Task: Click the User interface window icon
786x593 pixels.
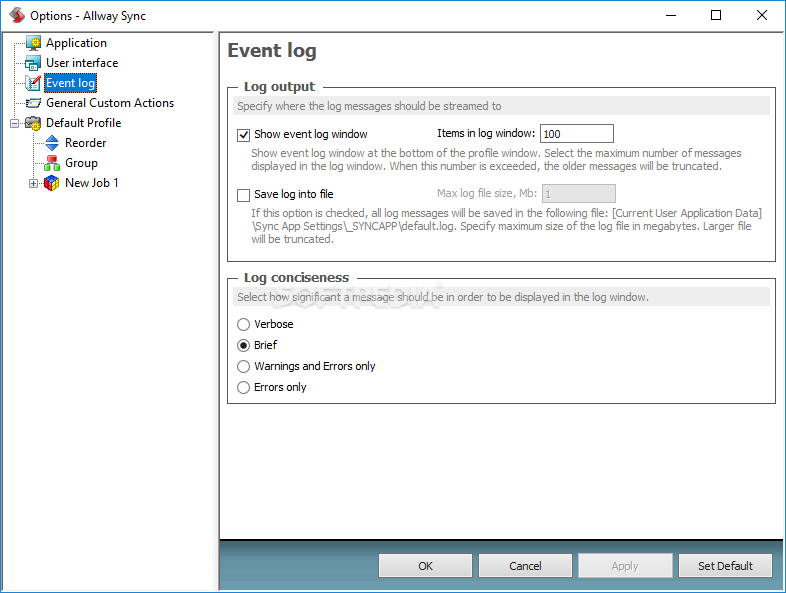Action: 33,63
